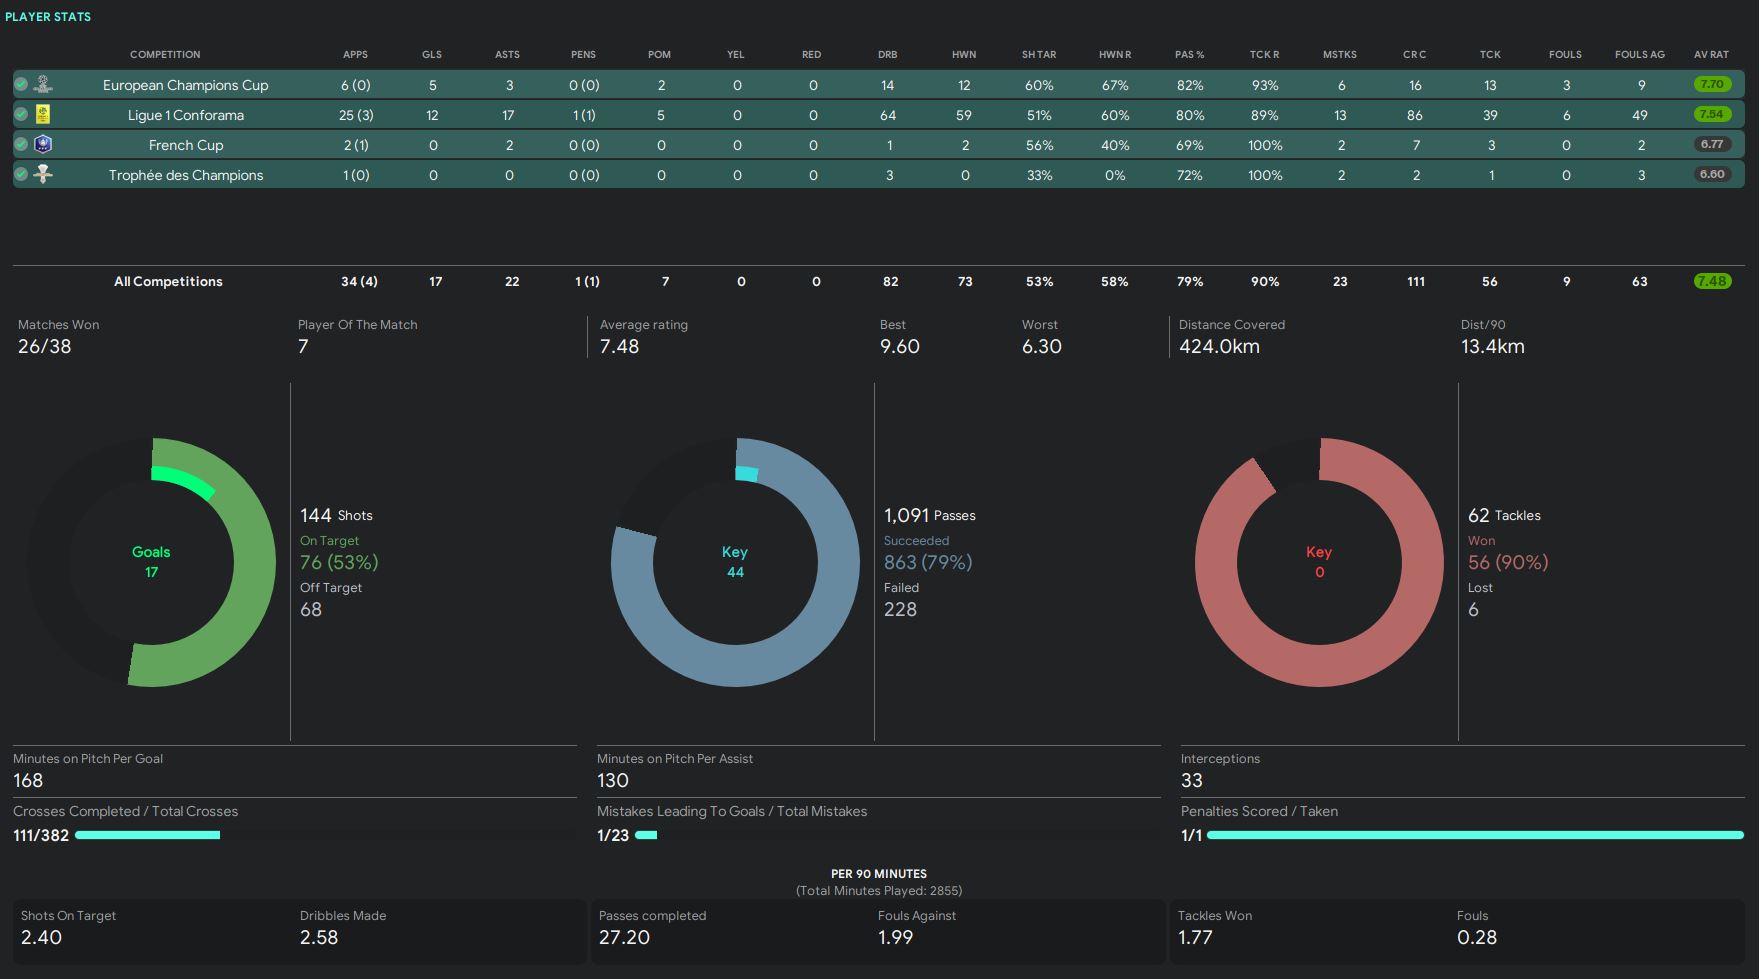Click the Penalties Scored progress bar

(x=1475, y=835)
